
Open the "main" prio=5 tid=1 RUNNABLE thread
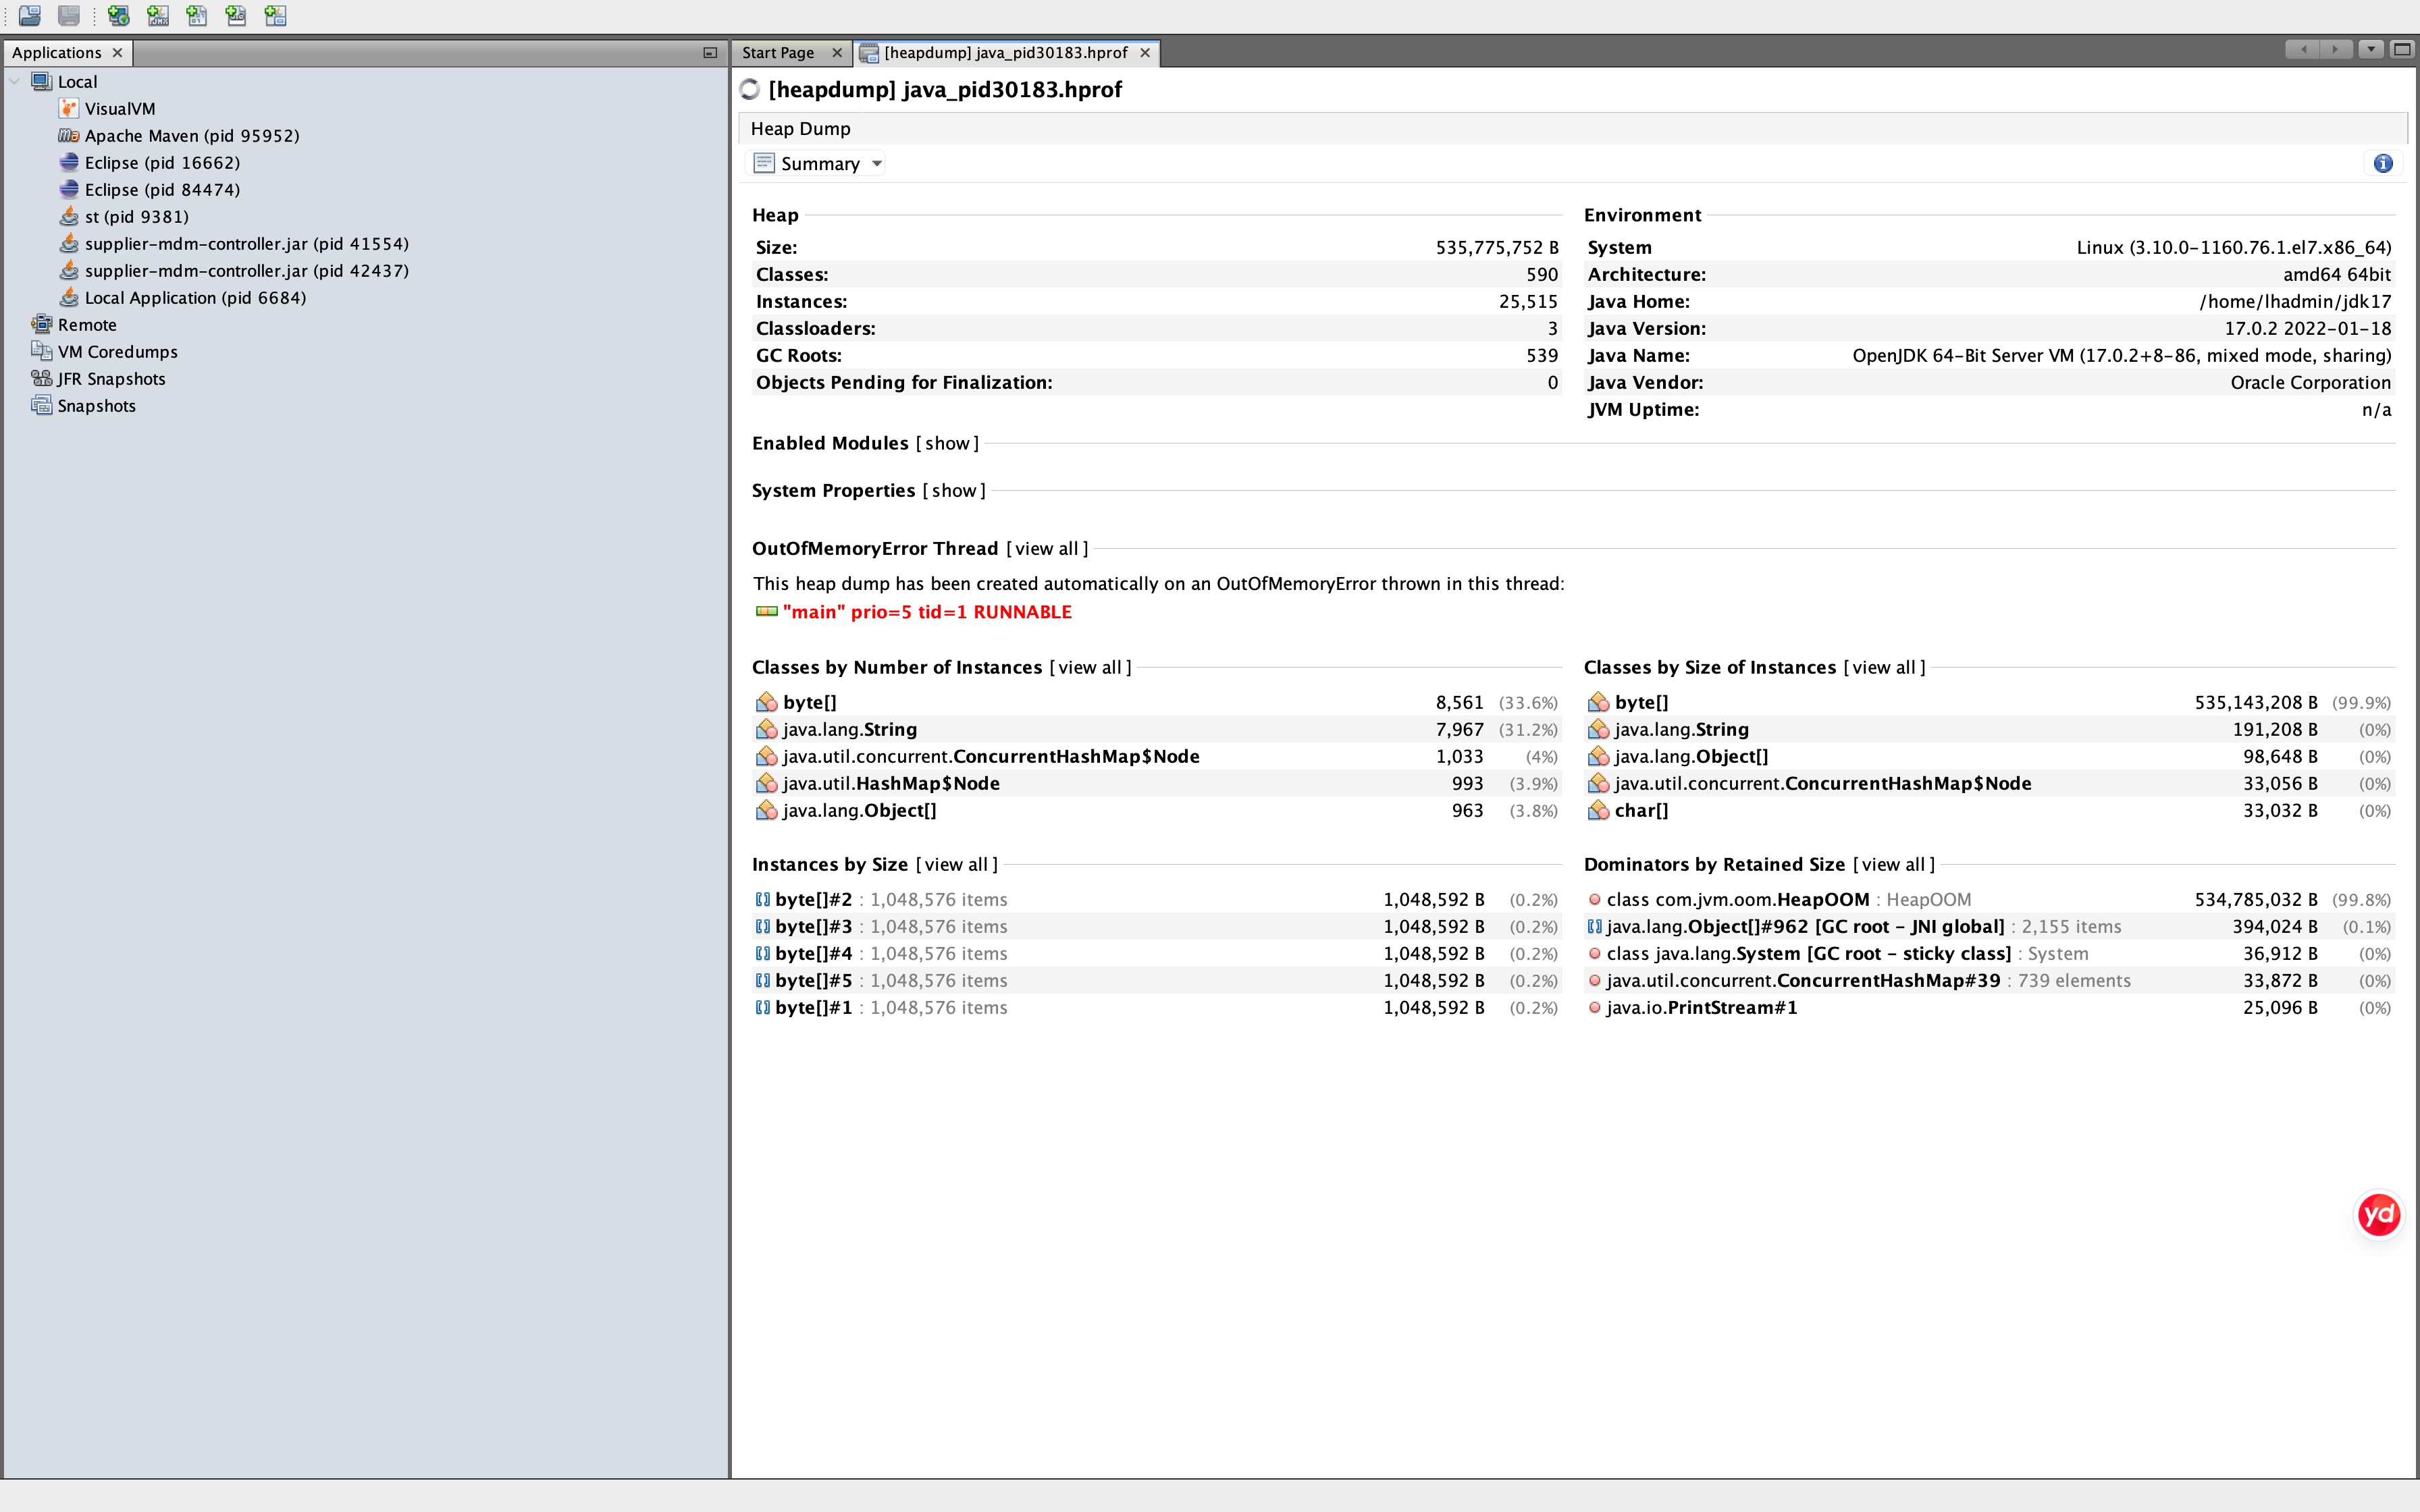[x=927, y=612]
